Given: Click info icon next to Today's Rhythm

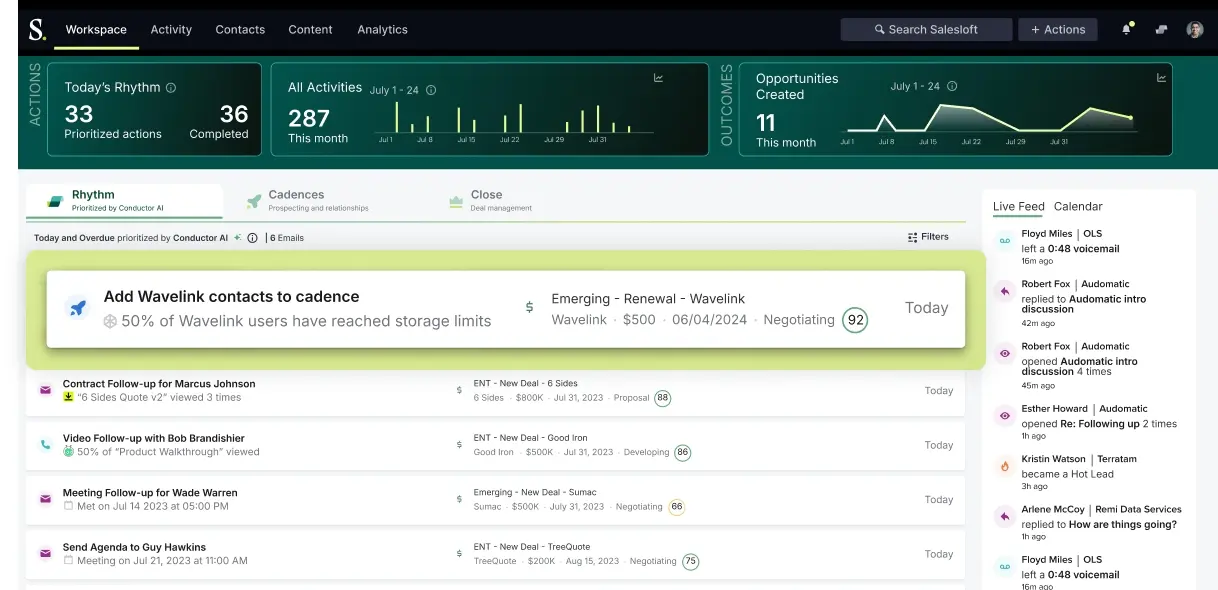Looking at the screenshot, I should click(171, 87).
